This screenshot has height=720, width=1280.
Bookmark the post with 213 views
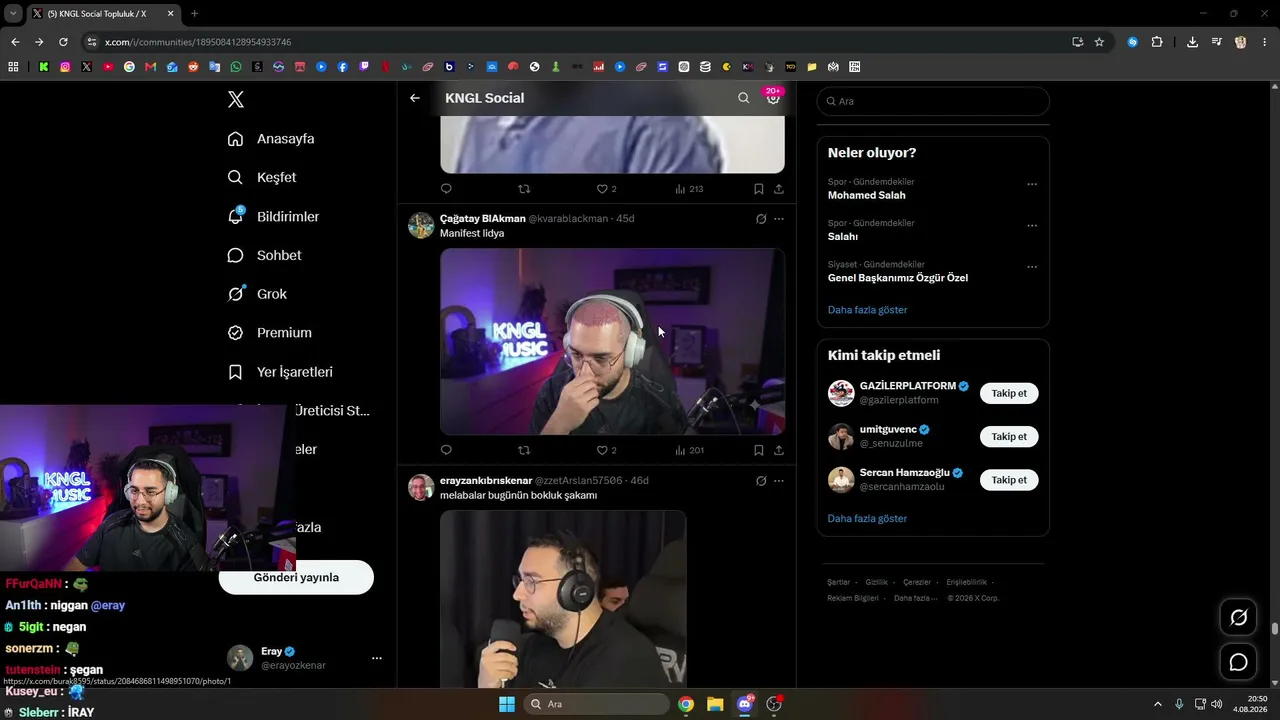[759, 189]
